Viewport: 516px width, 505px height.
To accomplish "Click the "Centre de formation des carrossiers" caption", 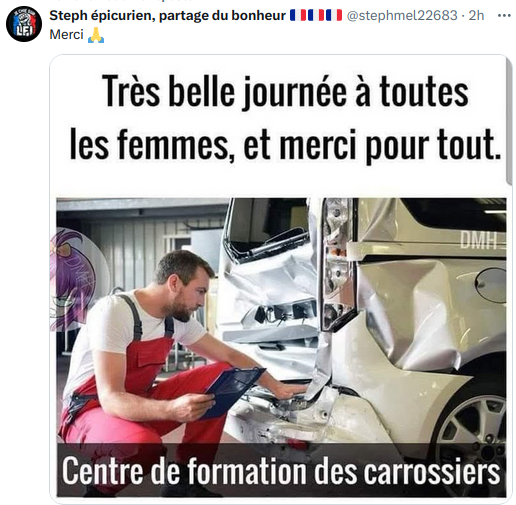I will (281, 471).
